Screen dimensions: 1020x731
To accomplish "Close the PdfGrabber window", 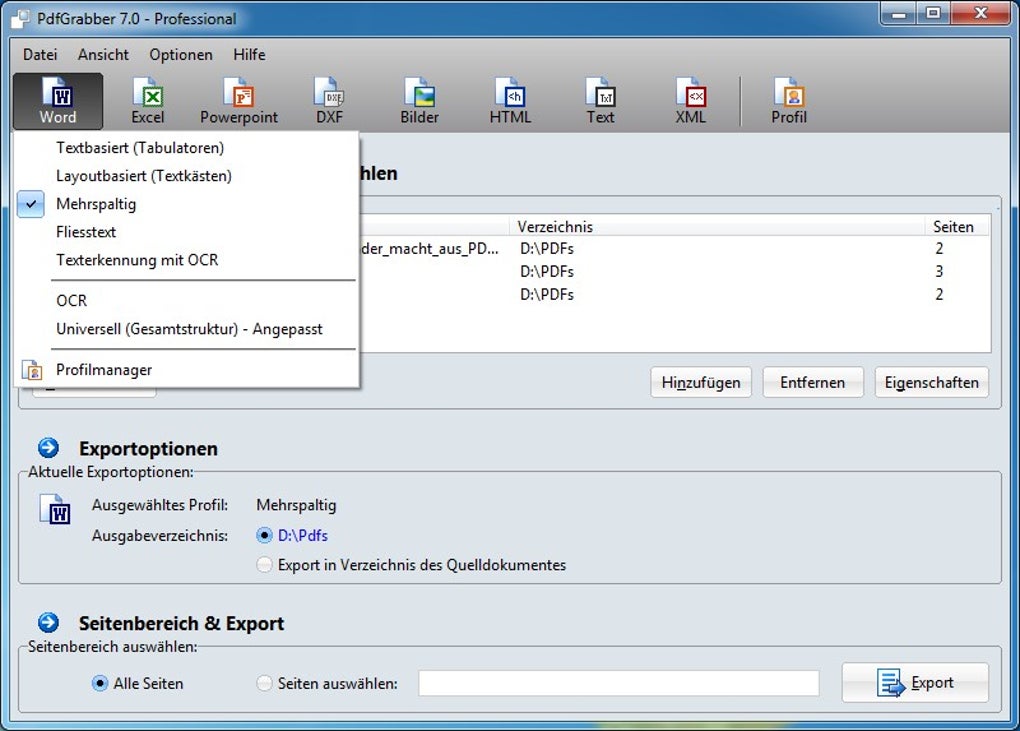I will pyautogui.click(x=981, y=14).
